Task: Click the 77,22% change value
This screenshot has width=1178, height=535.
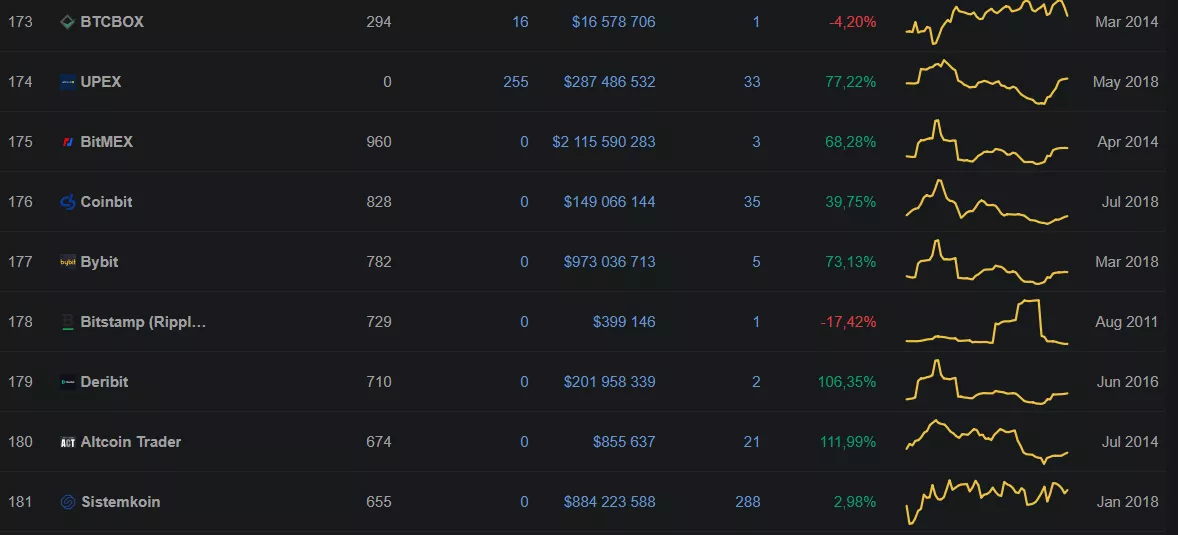Action: click(850, 82)
